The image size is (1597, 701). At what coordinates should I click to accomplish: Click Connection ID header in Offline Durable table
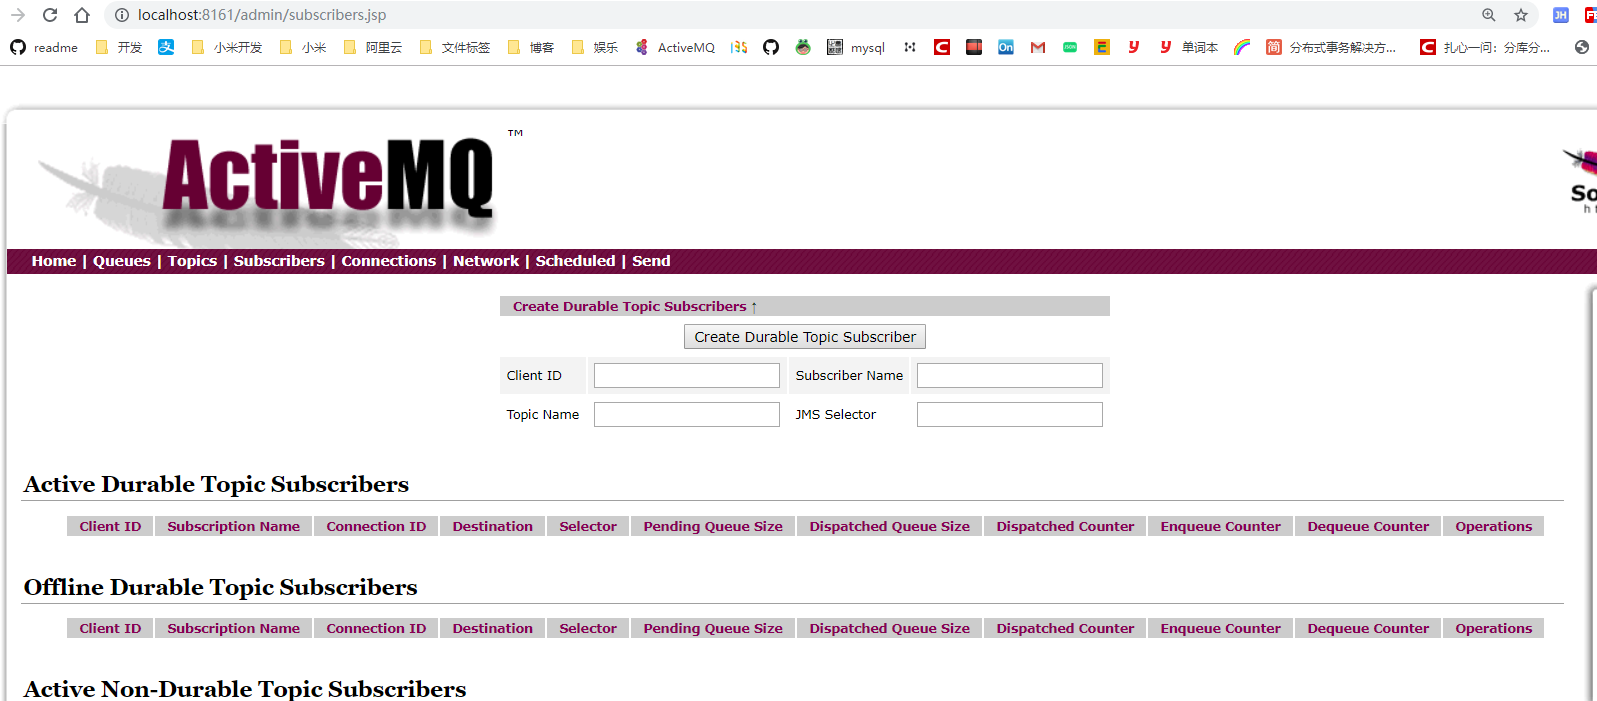point(376,629)
